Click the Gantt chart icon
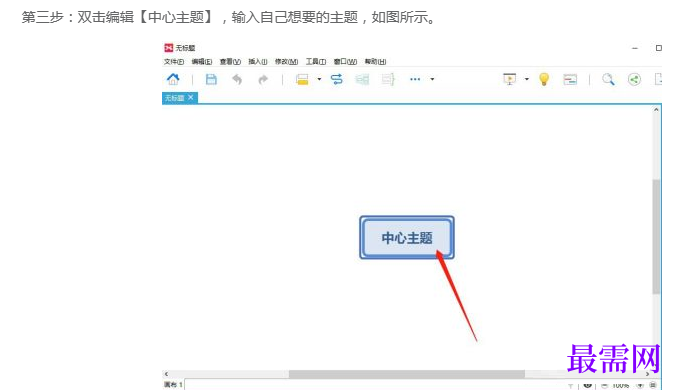Screen dimensions: 679x390 pos(570,80)
